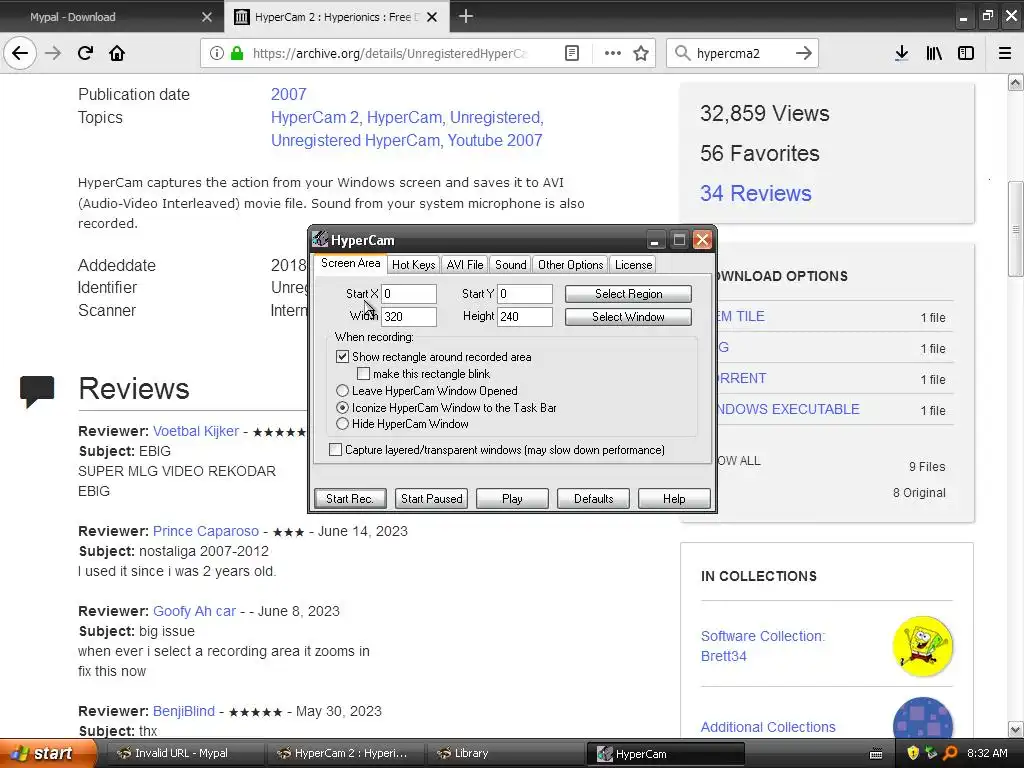Click the search go arrow button
Viewport: 1024px width, 768px height.
pyautogui.click(x=803, y=53)
